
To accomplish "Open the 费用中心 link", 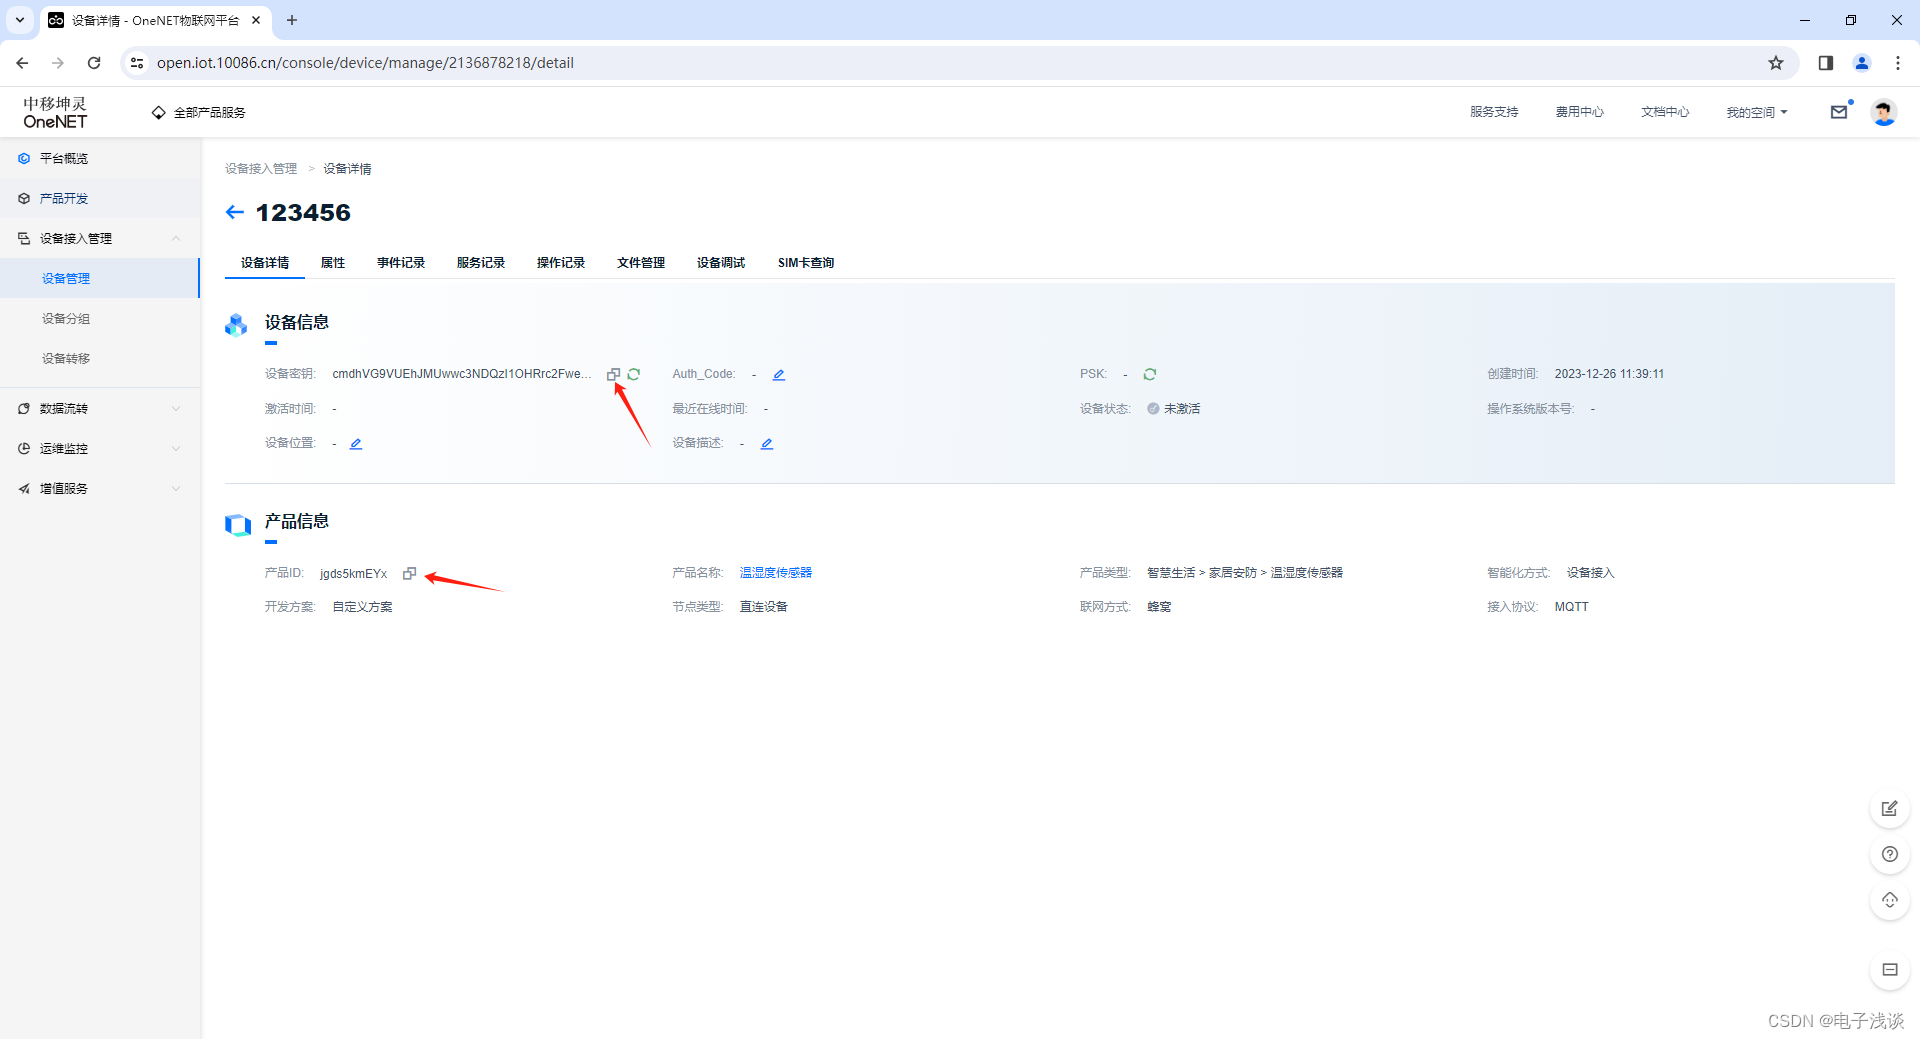I will click(x=1580, y=112).
